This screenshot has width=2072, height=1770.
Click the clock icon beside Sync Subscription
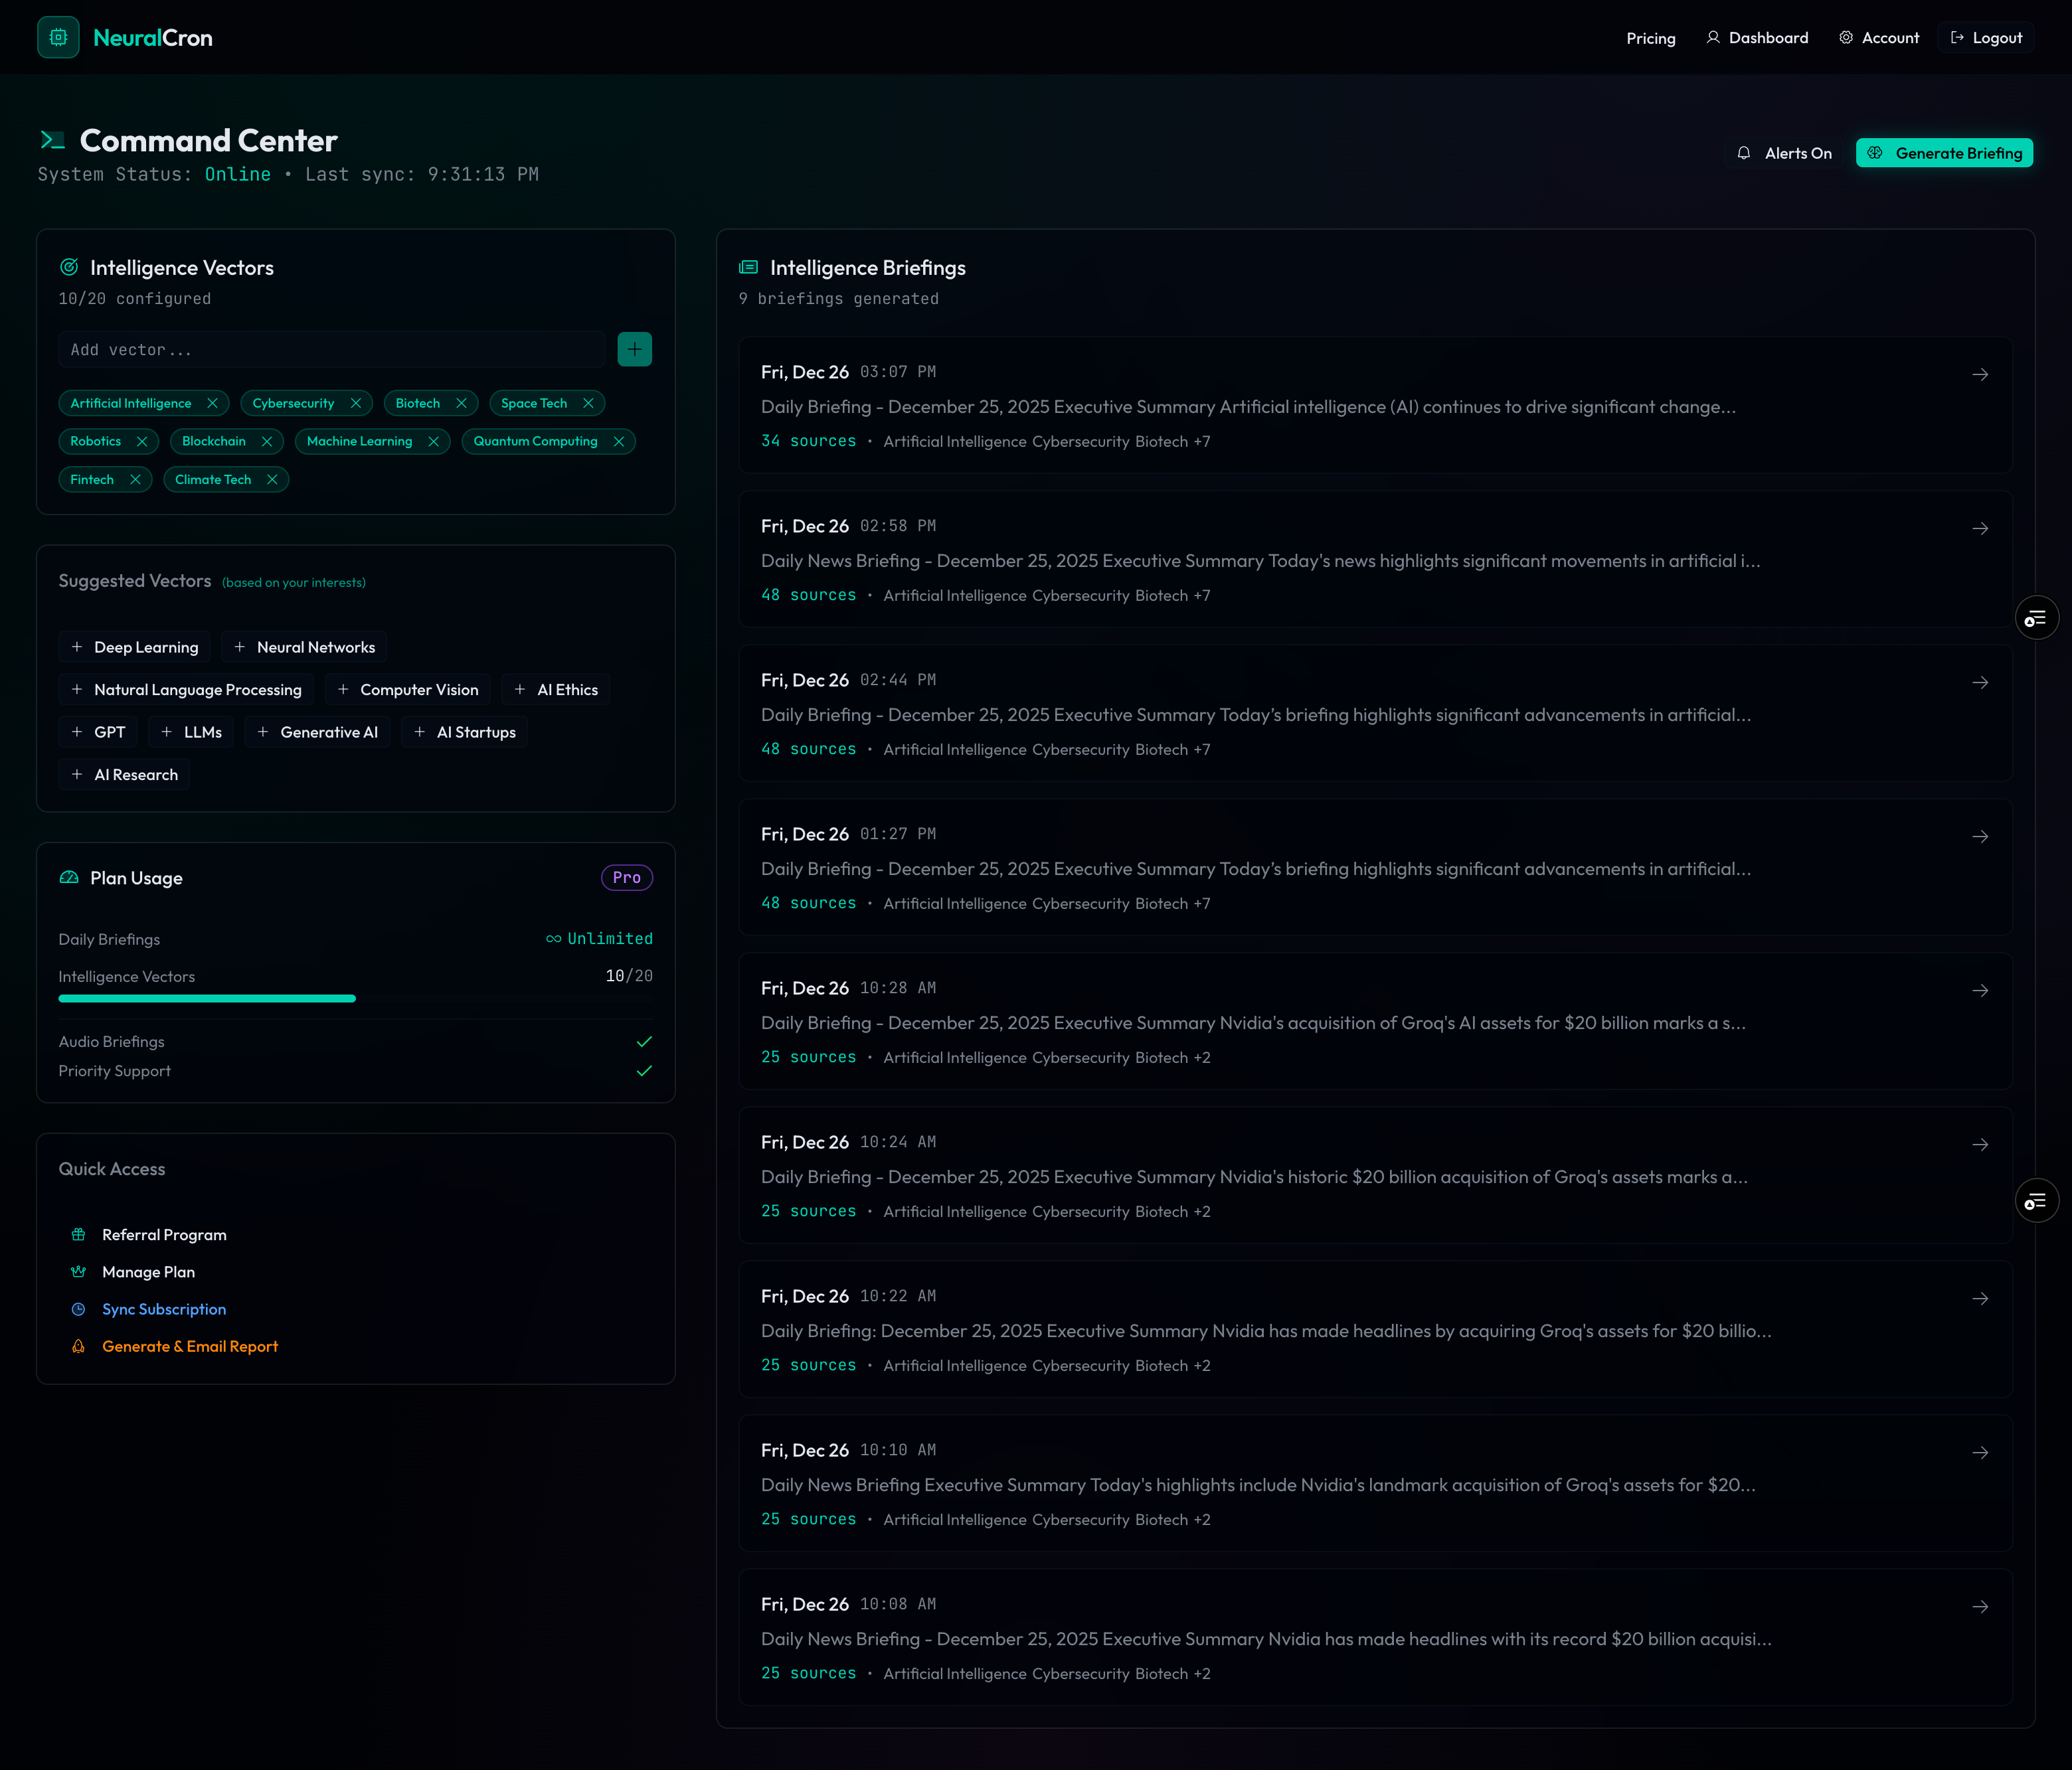click(78, 1308)
